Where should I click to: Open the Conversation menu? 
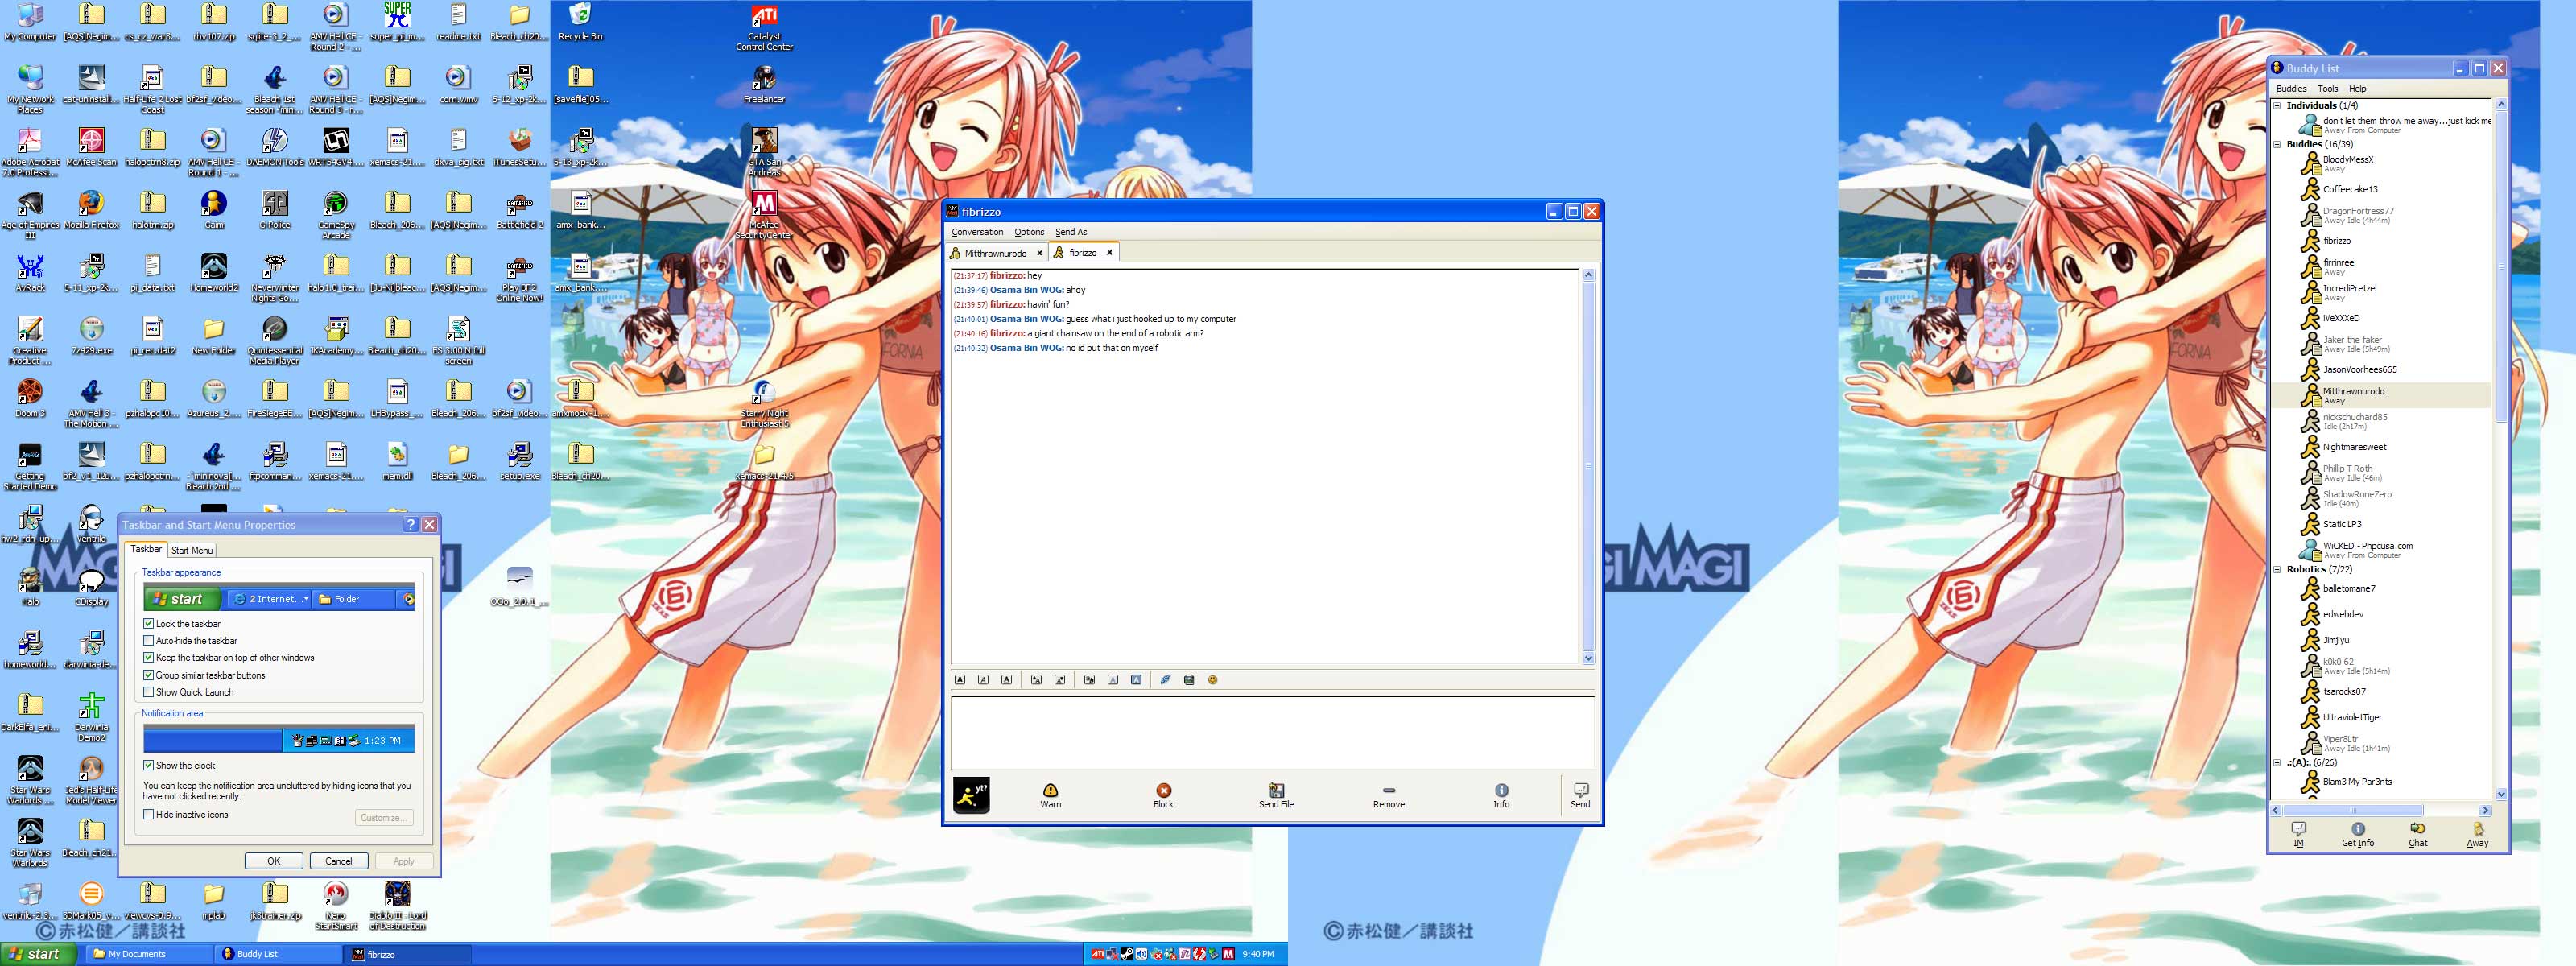(977, 232)
